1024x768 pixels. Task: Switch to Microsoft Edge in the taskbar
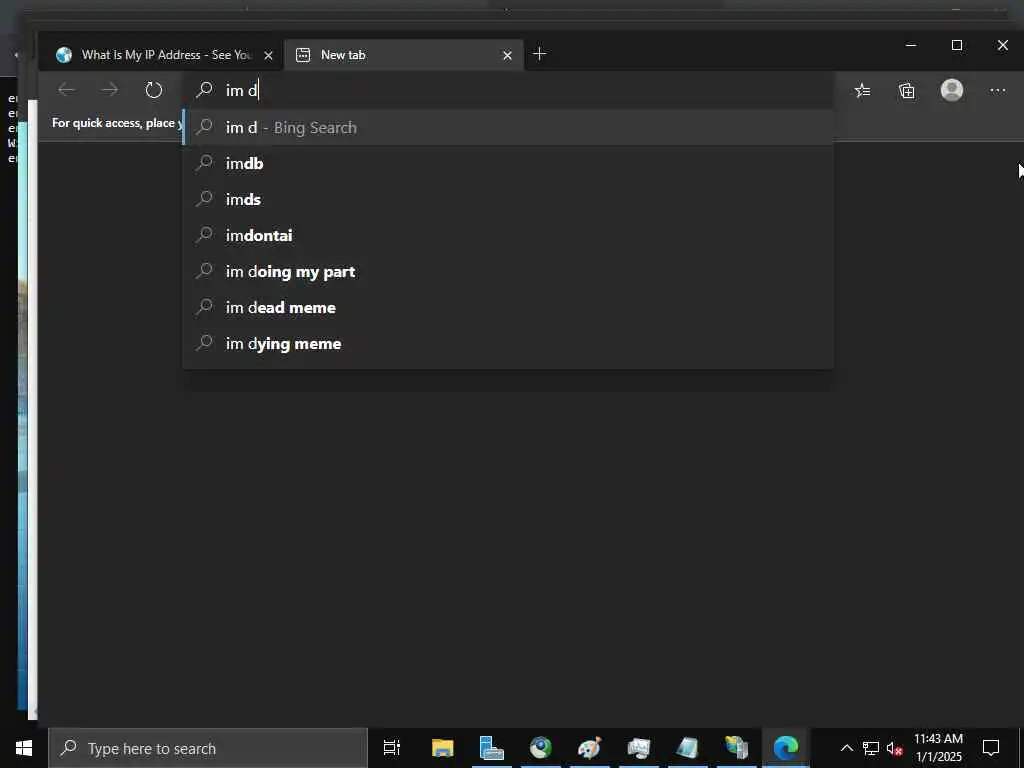786,748
